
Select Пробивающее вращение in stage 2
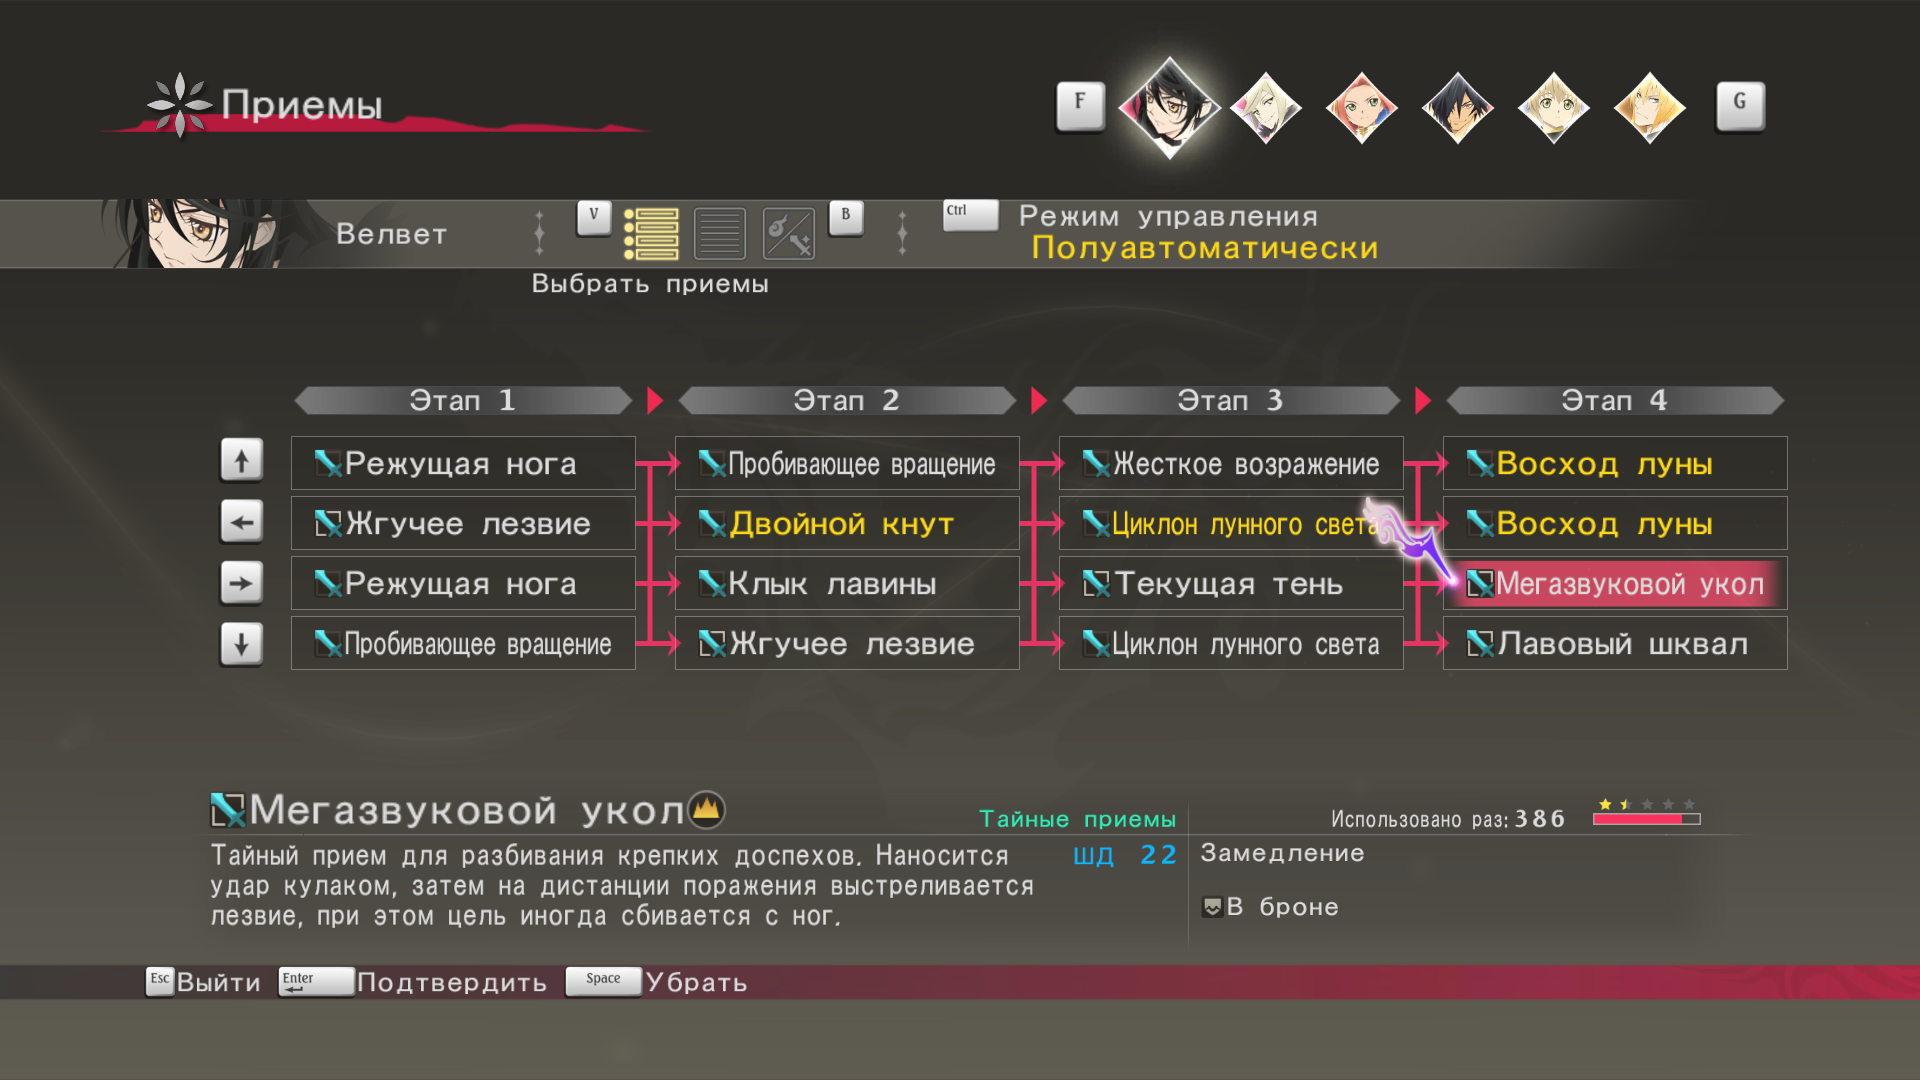pos(847,463)
